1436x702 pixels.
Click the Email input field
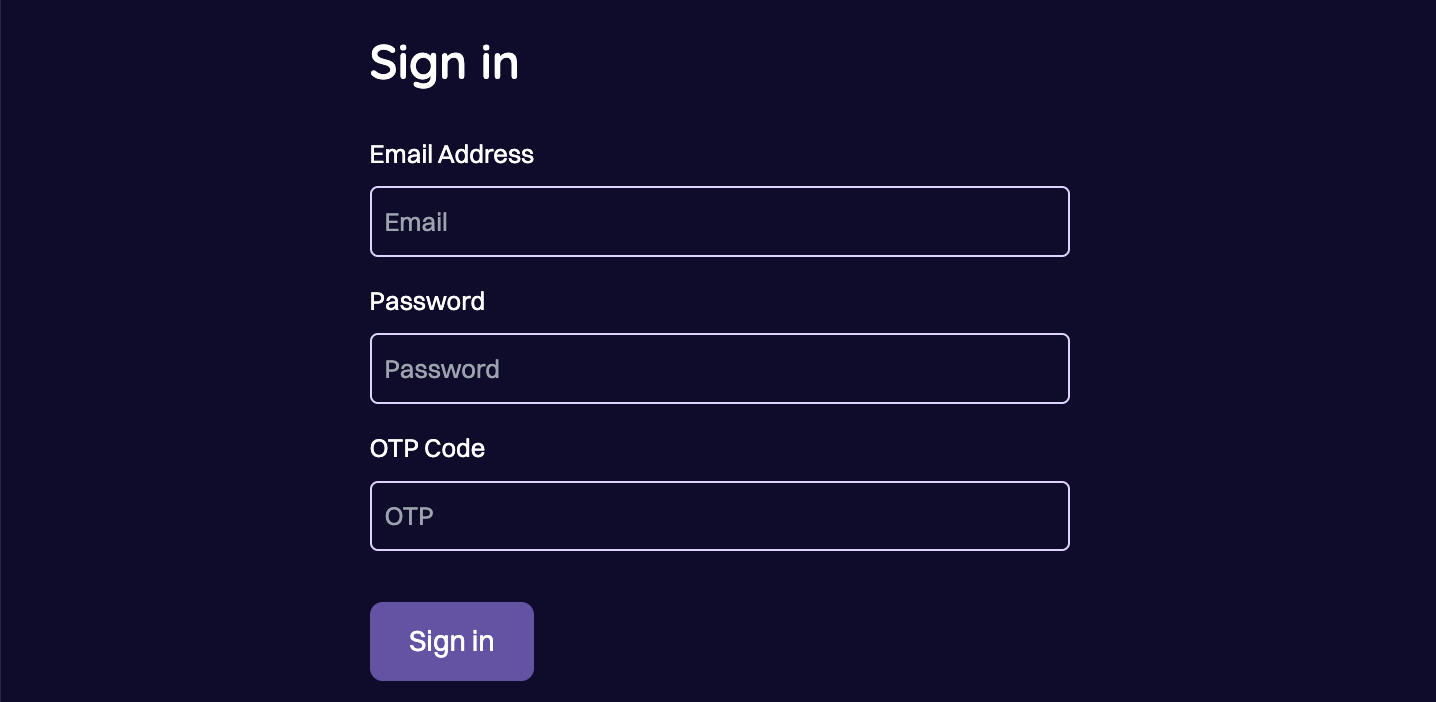tap(719, 221)
